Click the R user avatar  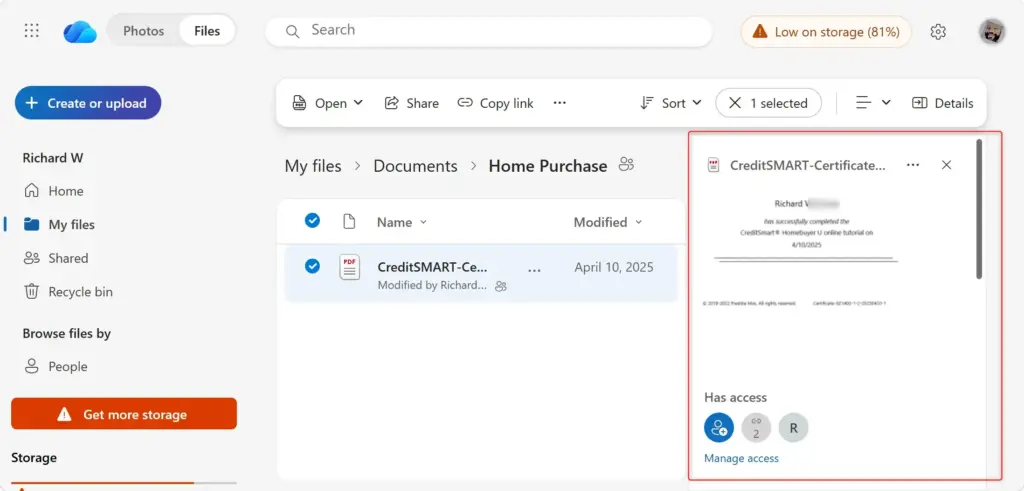click(793, 428)
